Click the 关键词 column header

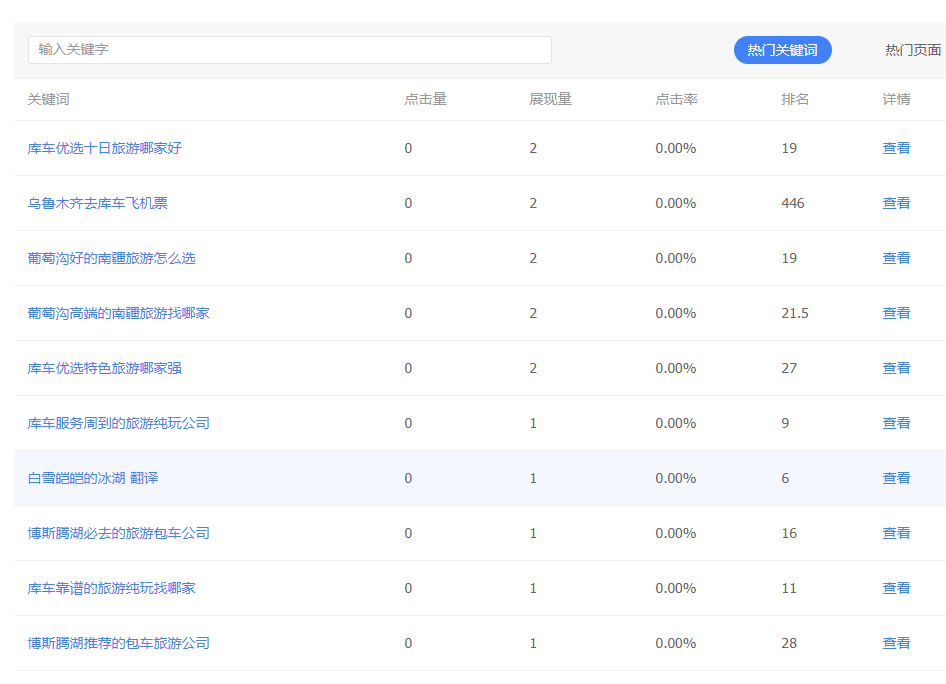click(x=48, y=100)
